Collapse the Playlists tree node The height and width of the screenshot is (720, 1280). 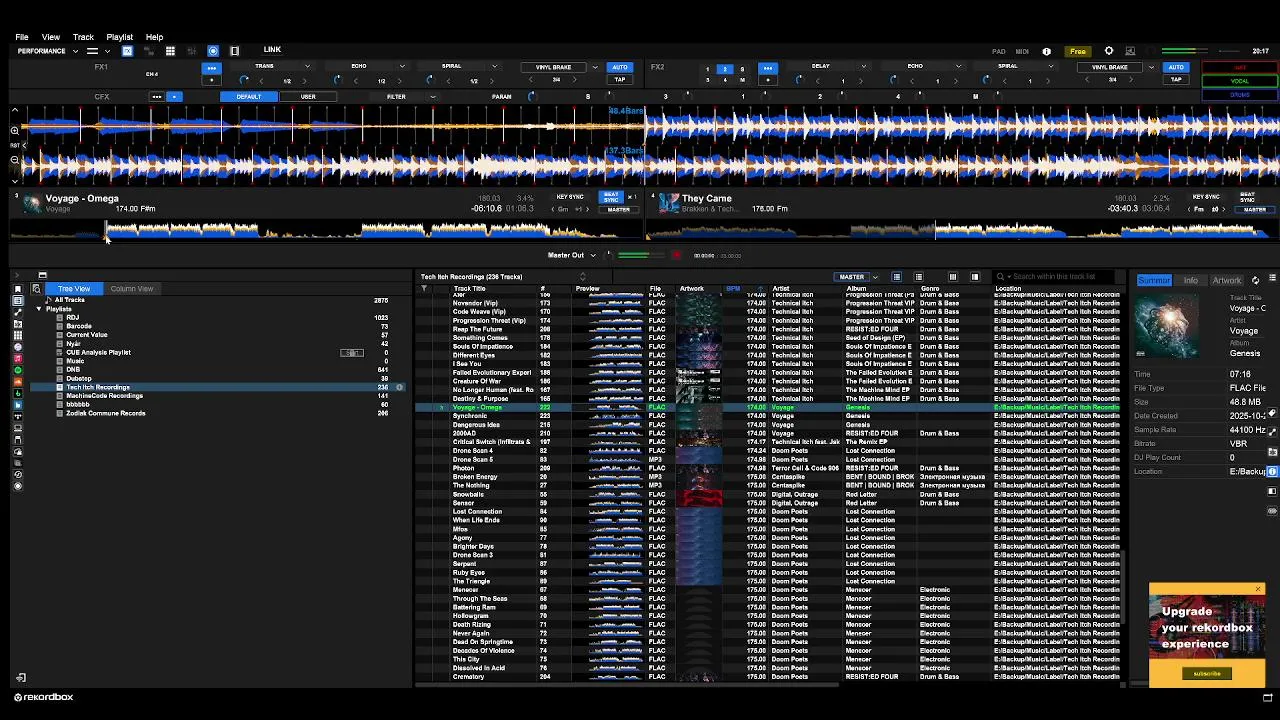39,309
